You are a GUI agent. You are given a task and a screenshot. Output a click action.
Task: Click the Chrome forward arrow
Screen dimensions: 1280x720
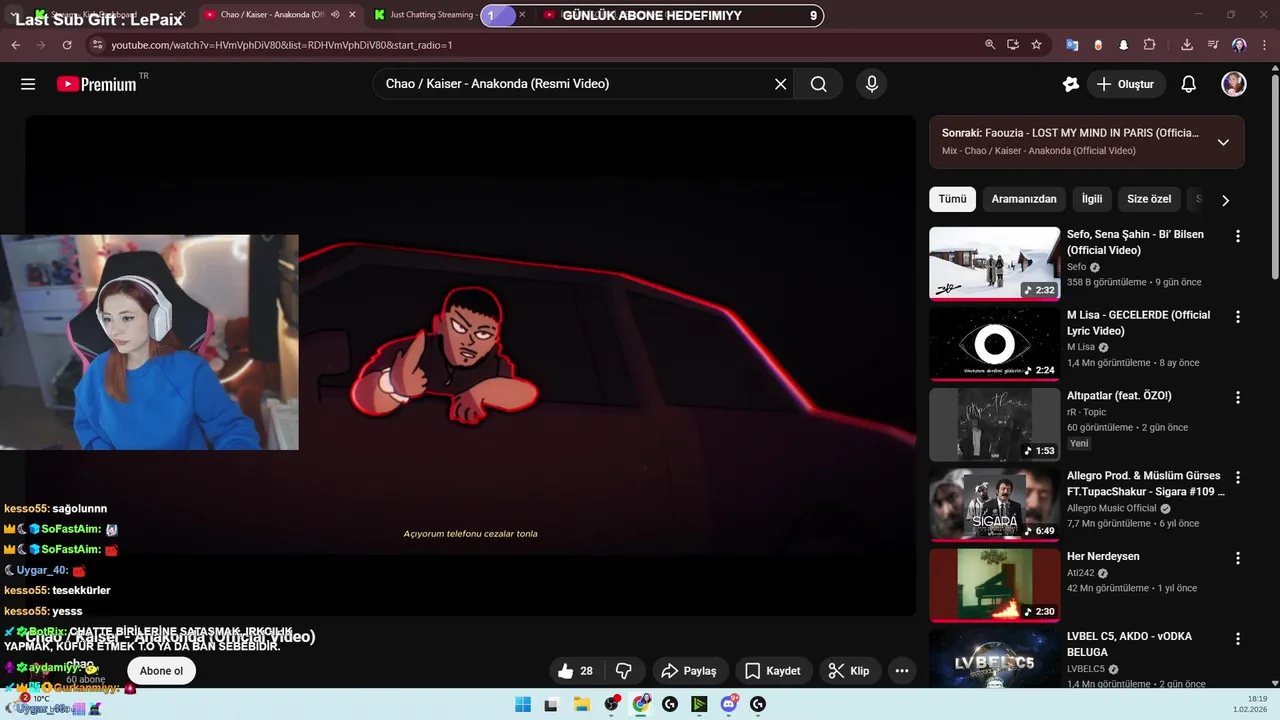(x=41, y=45)
